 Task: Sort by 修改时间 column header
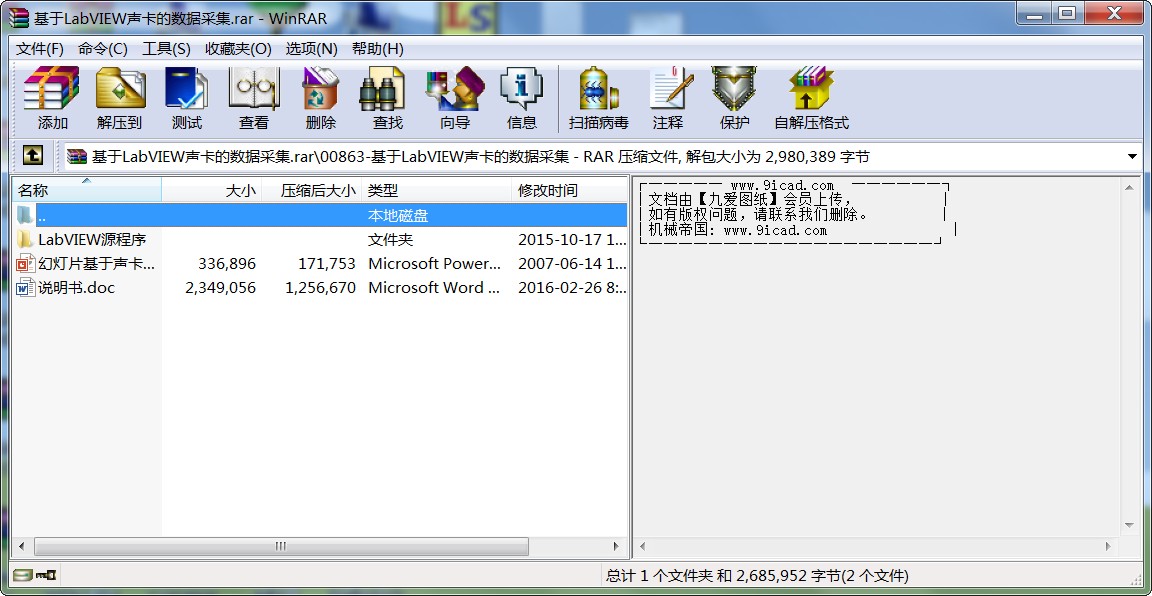coord(568,190)
